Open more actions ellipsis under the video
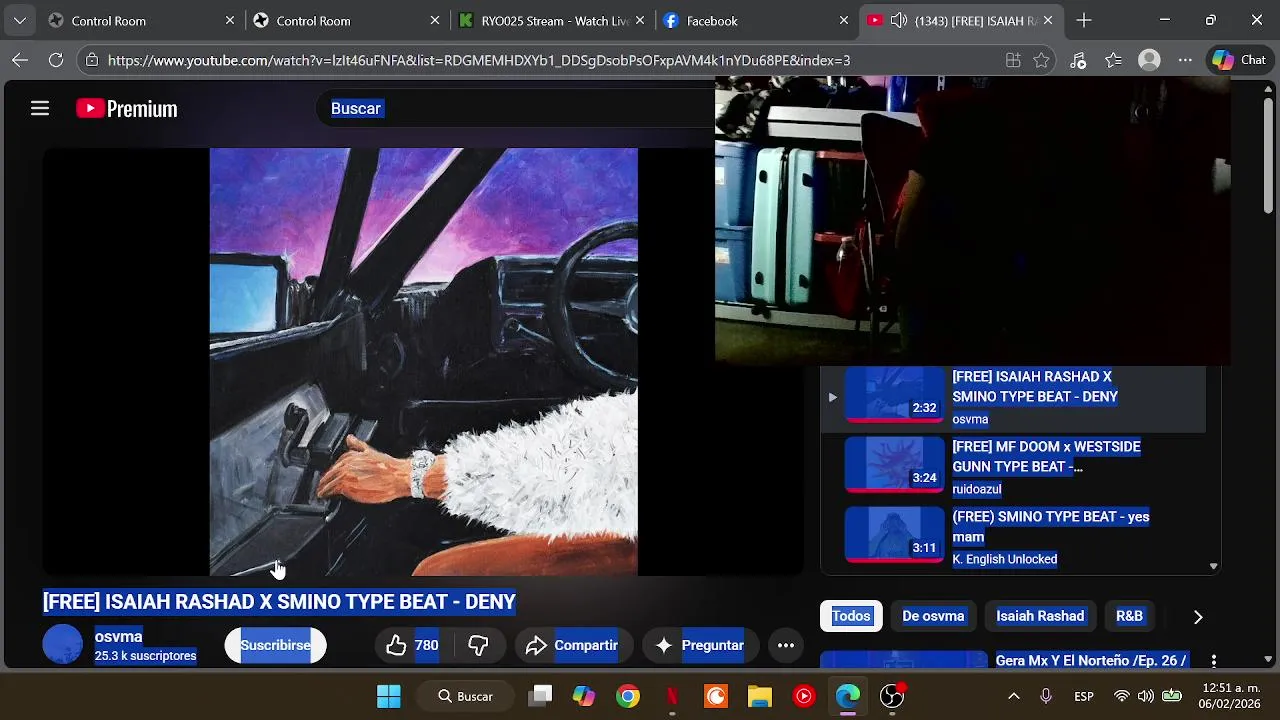Viewport: 1280px width, 720px height. point(786,645)
